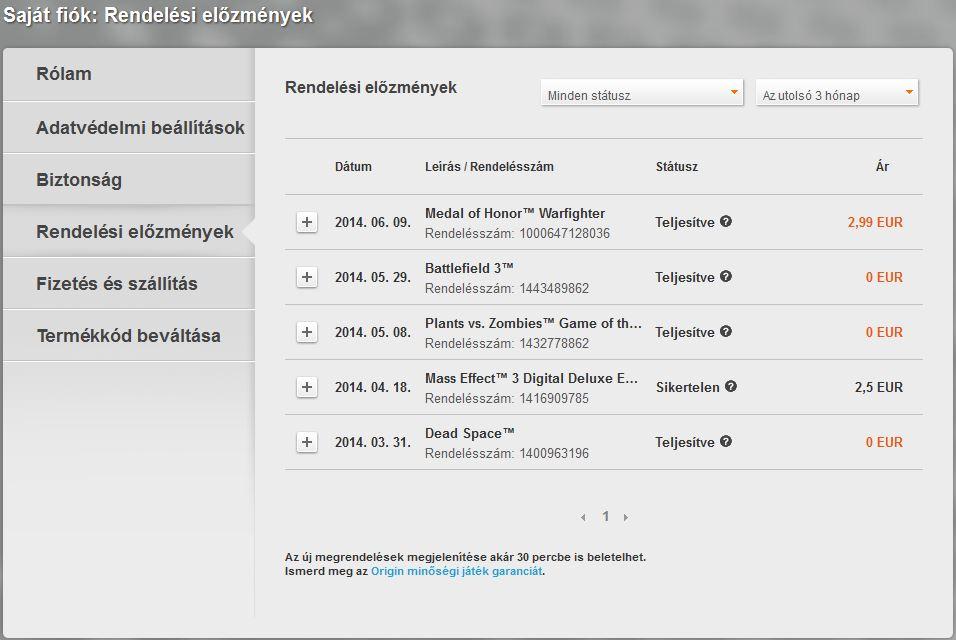This screenshot has width=956, height=640.
Task: Click the date 2014. 04. 18.
Action: click(373, 387)
